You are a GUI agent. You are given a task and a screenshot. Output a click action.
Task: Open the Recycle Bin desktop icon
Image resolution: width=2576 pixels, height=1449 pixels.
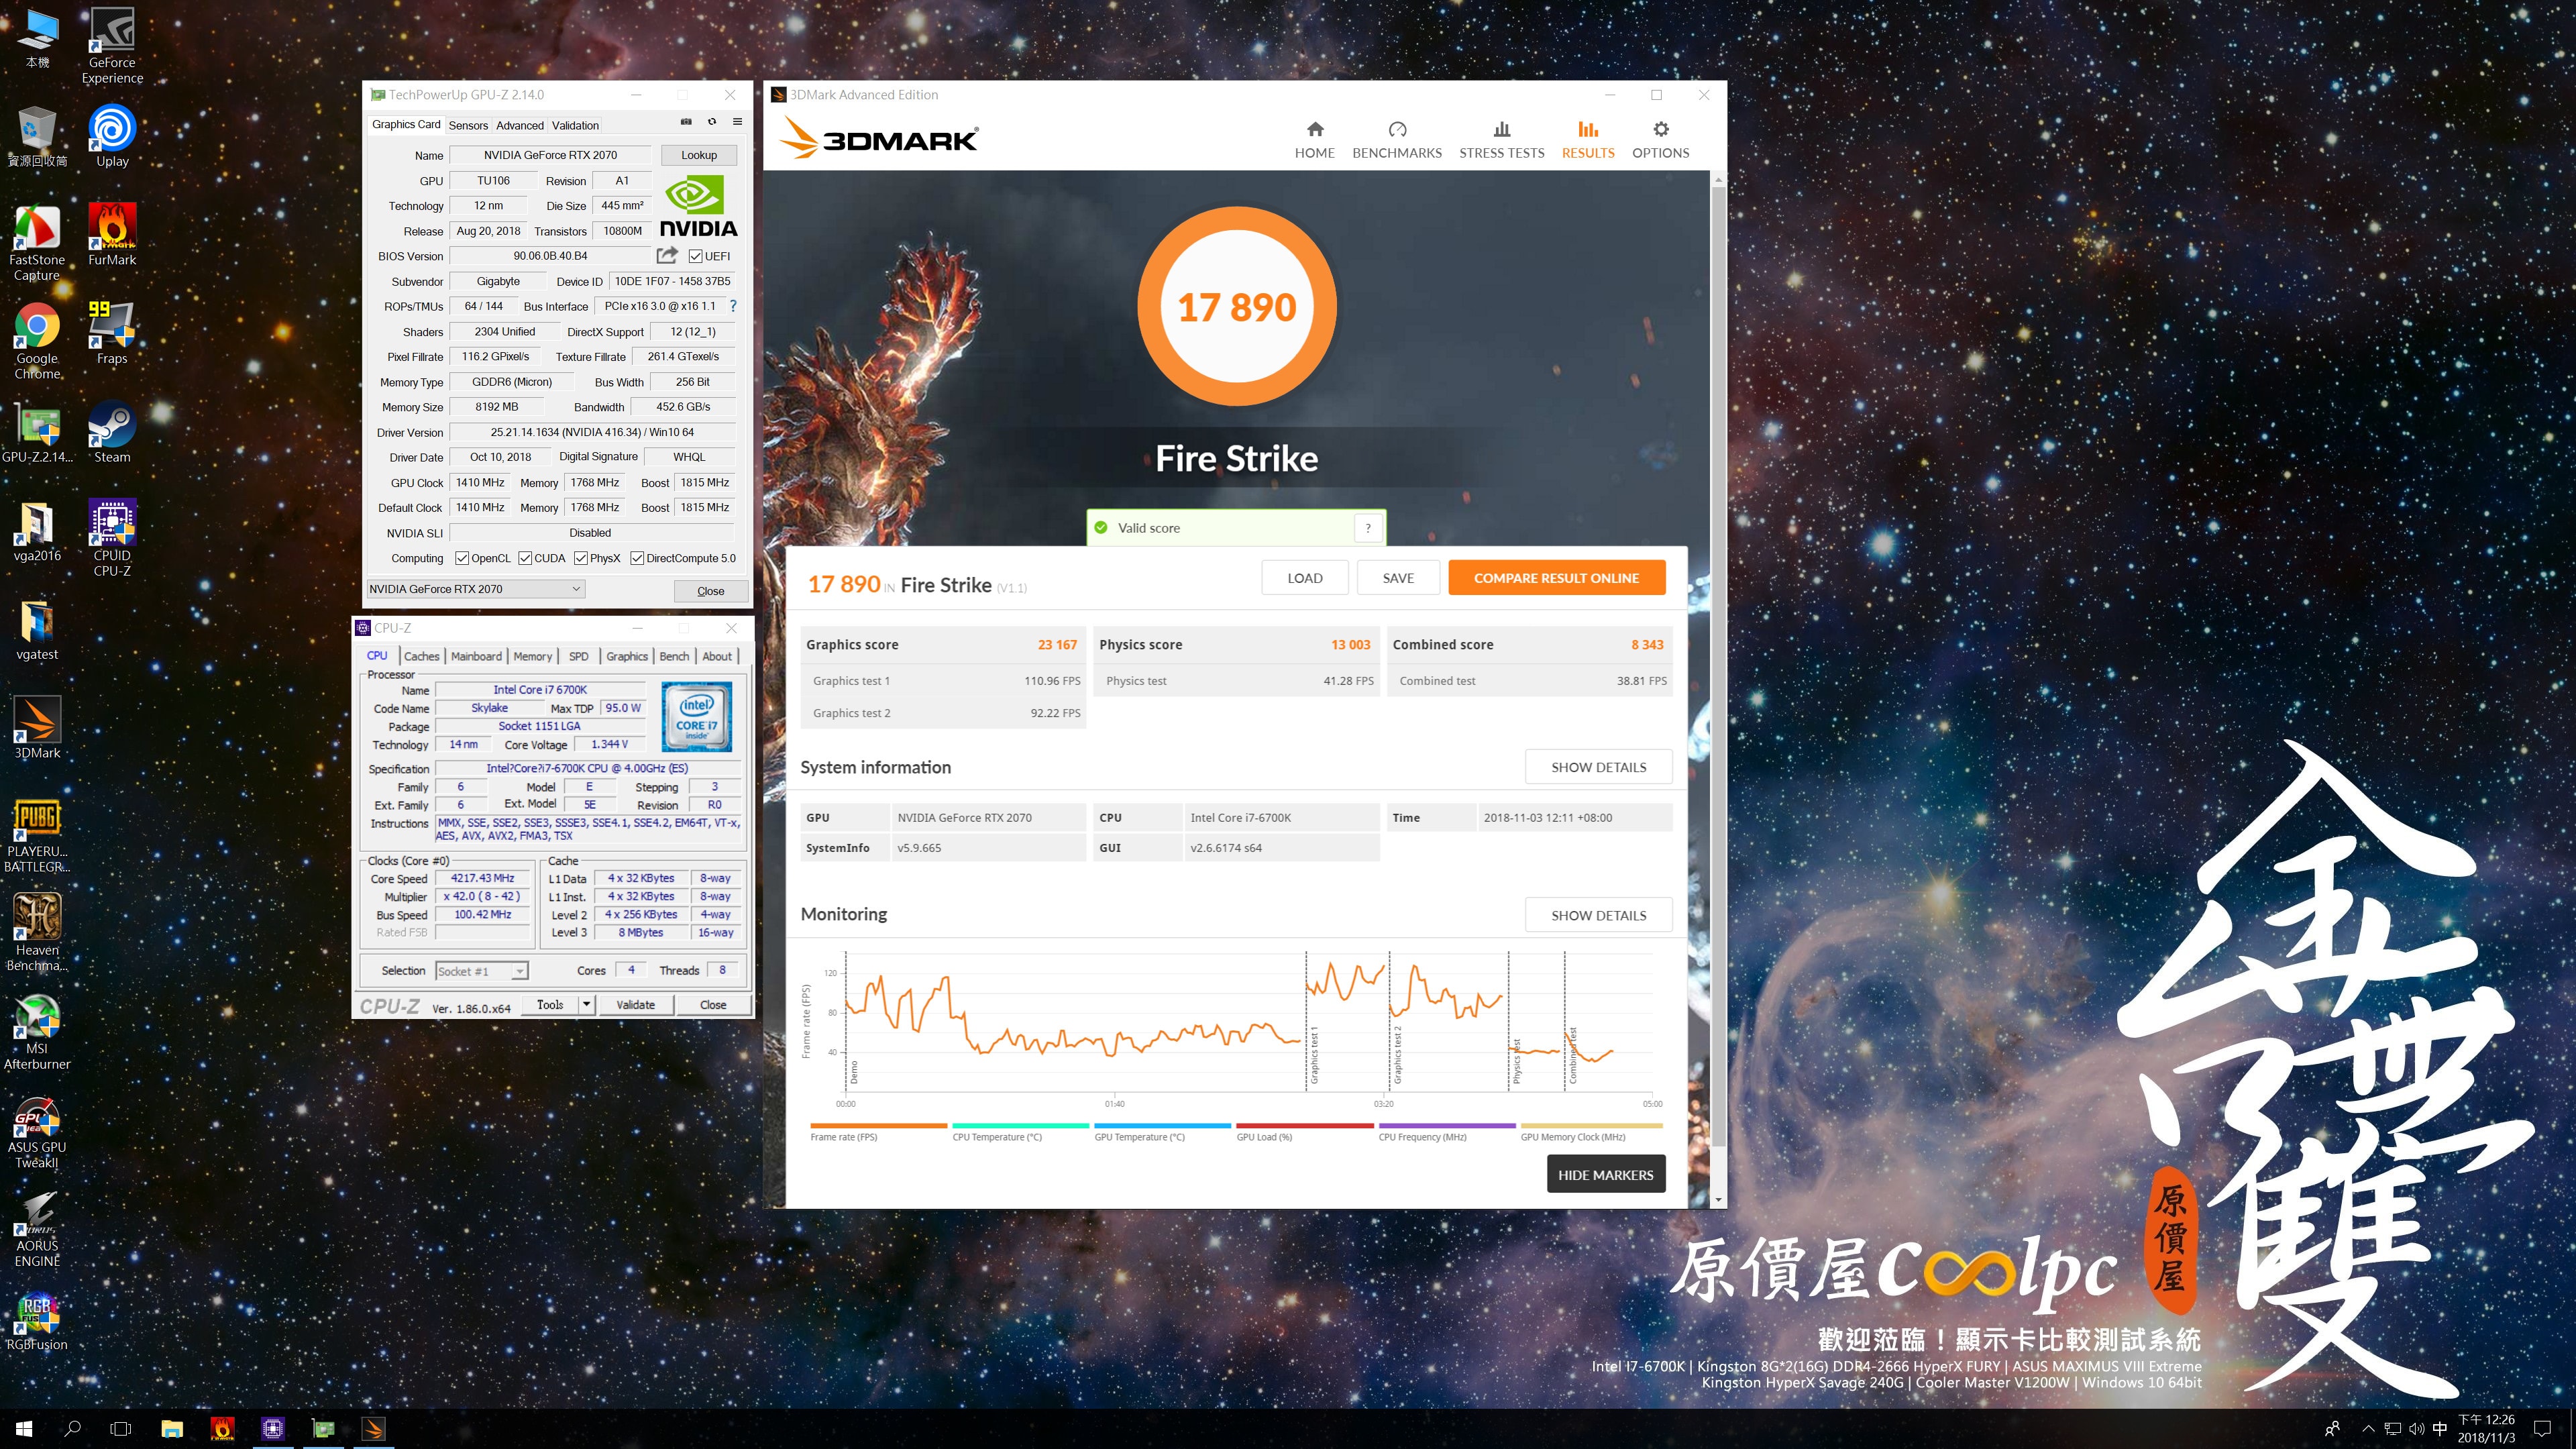pos(37,136)
